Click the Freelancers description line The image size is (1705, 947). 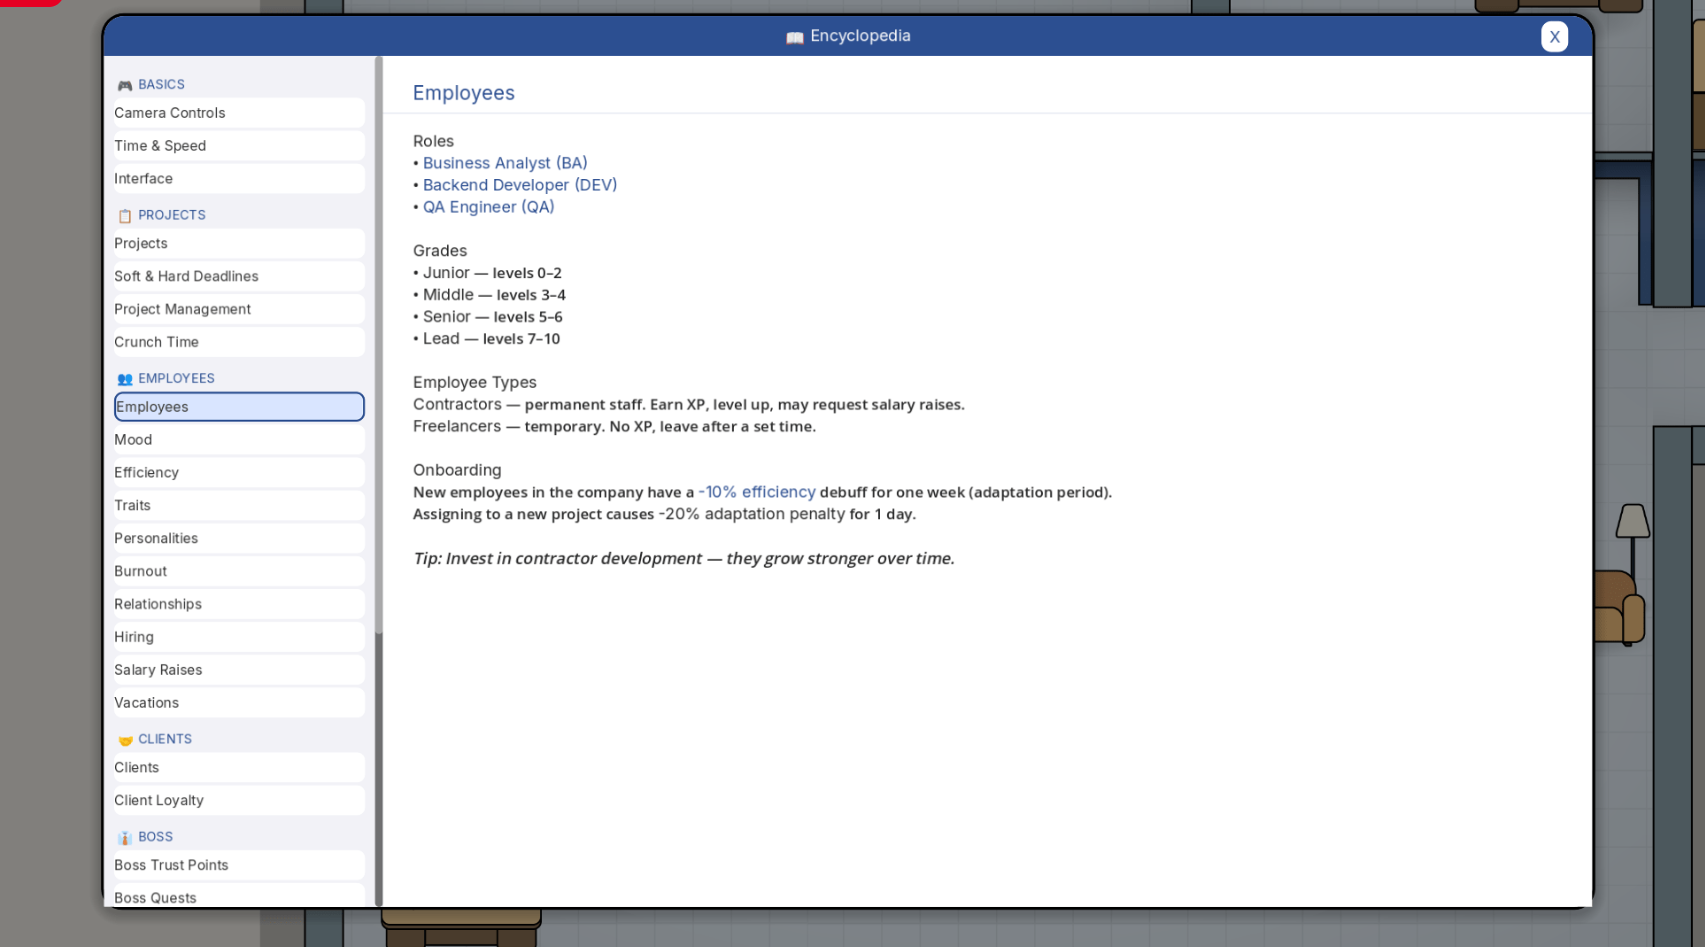click(x=615, y=426)
